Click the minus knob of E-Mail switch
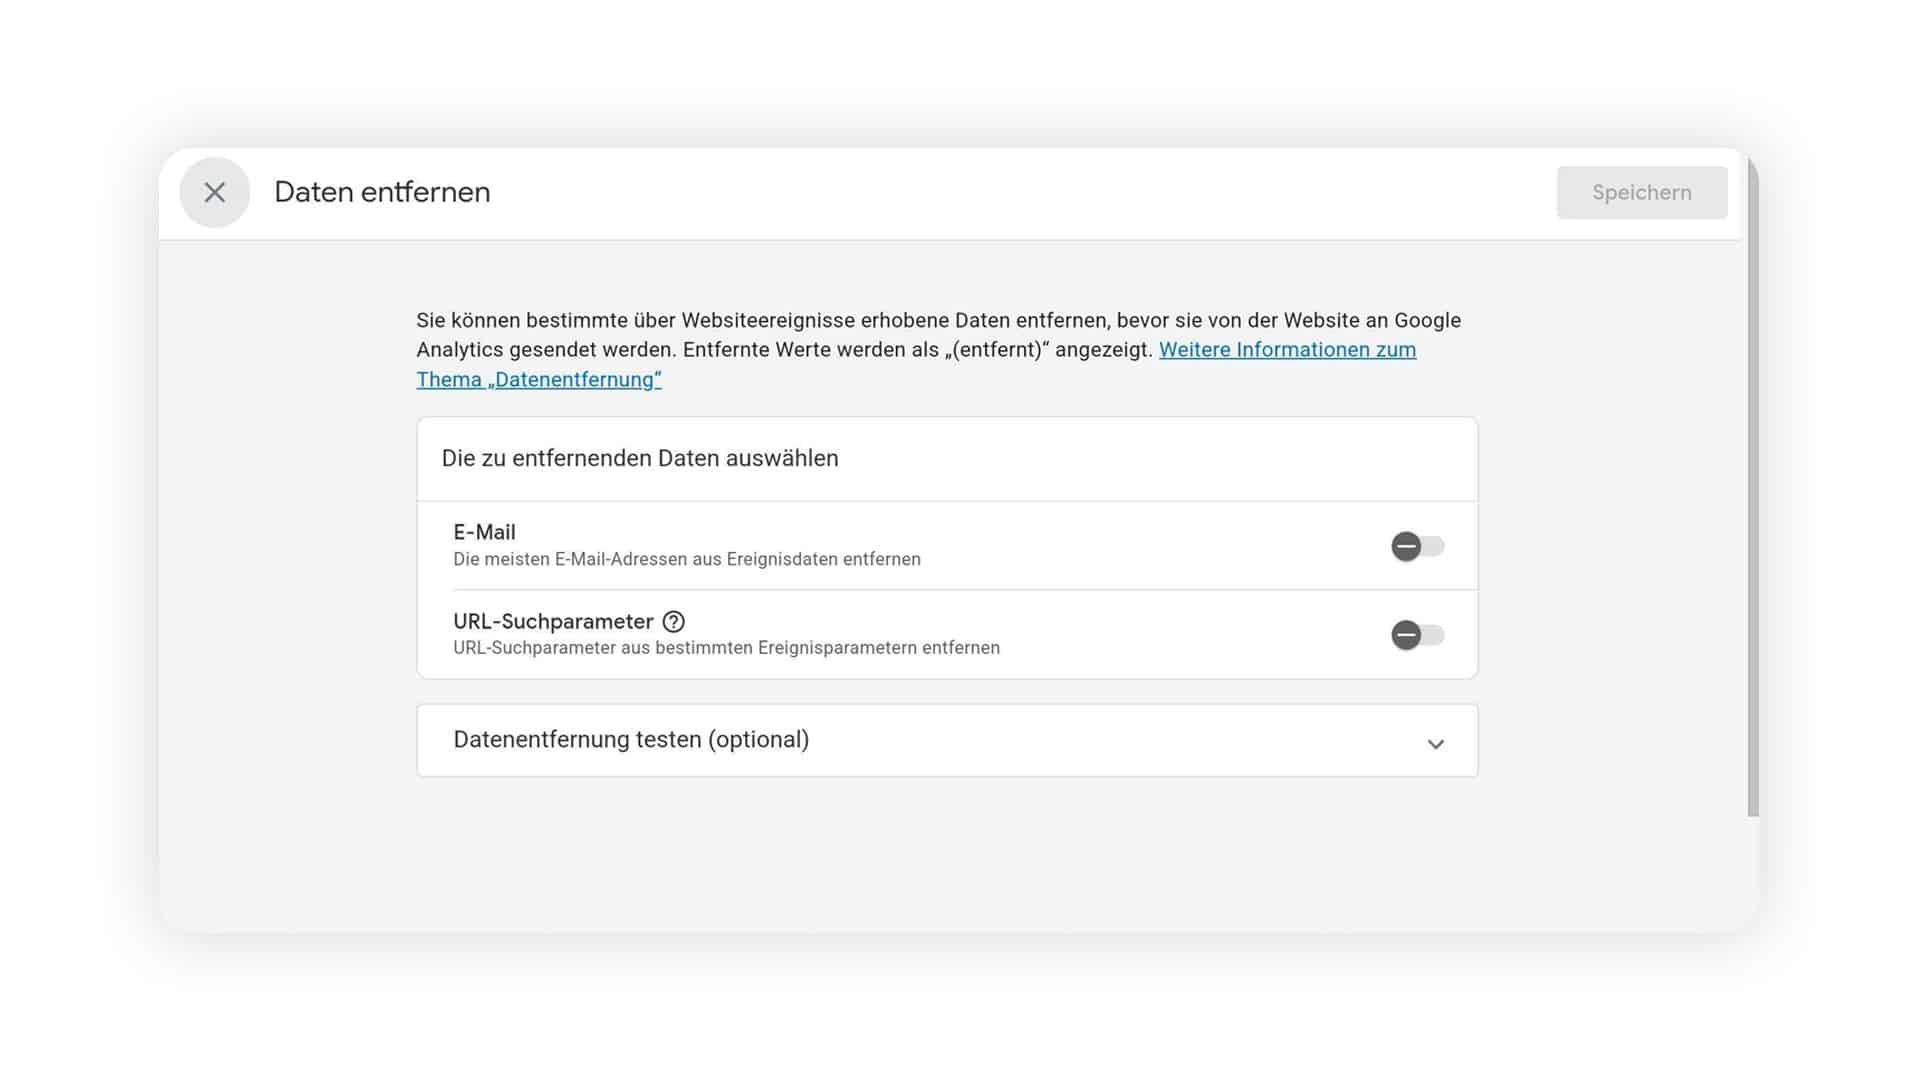The height and width of the screenshot is (1080, 1920). (1406, 546)
